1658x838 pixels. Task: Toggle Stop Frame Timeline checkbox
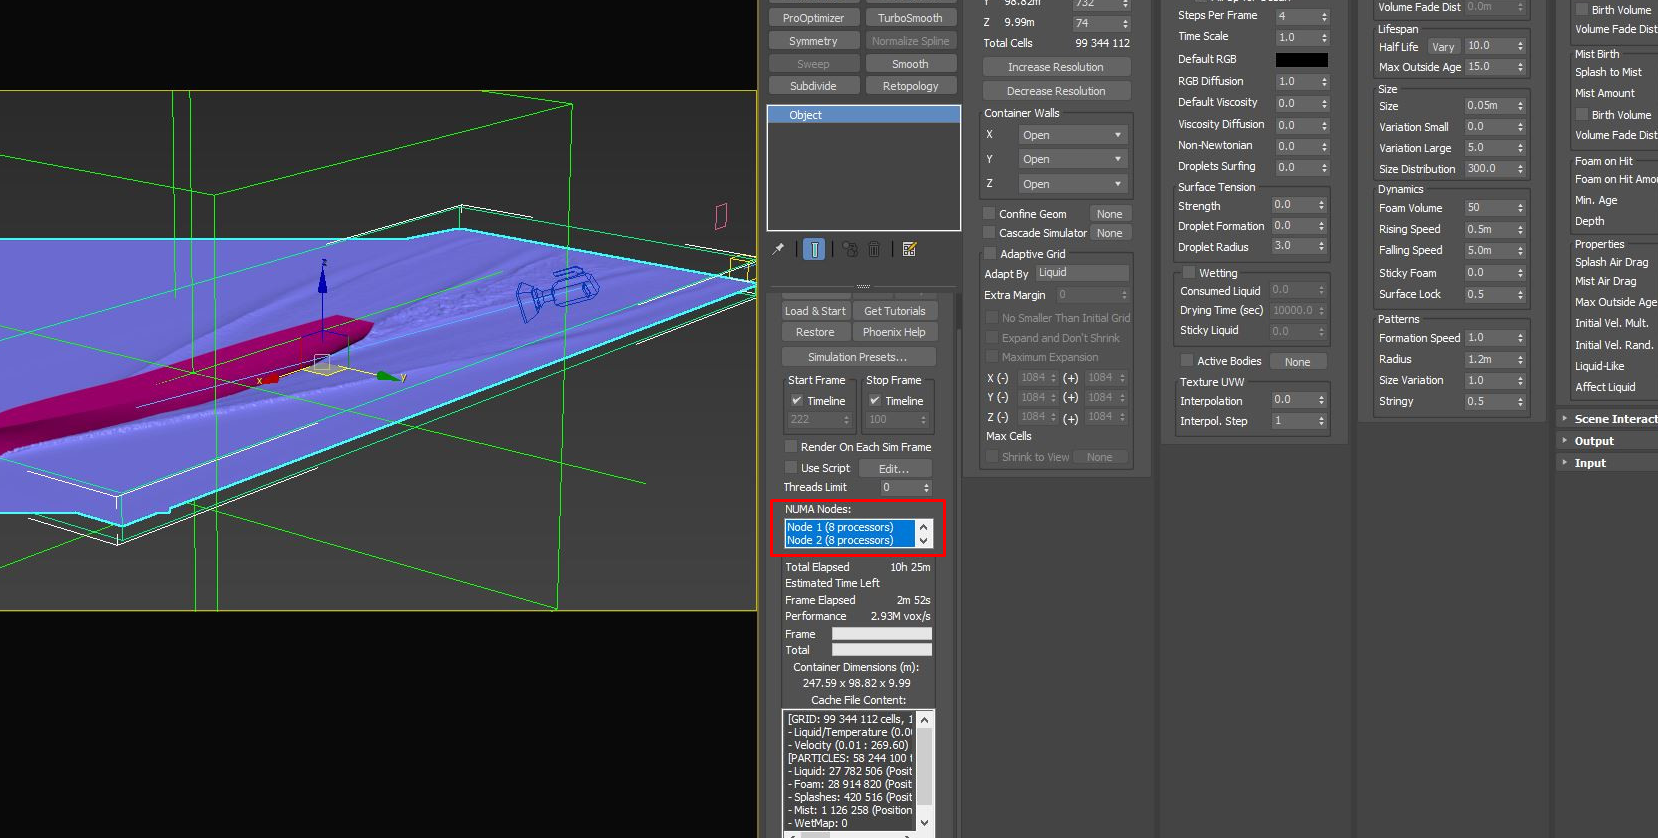click(x=875, y=400)
